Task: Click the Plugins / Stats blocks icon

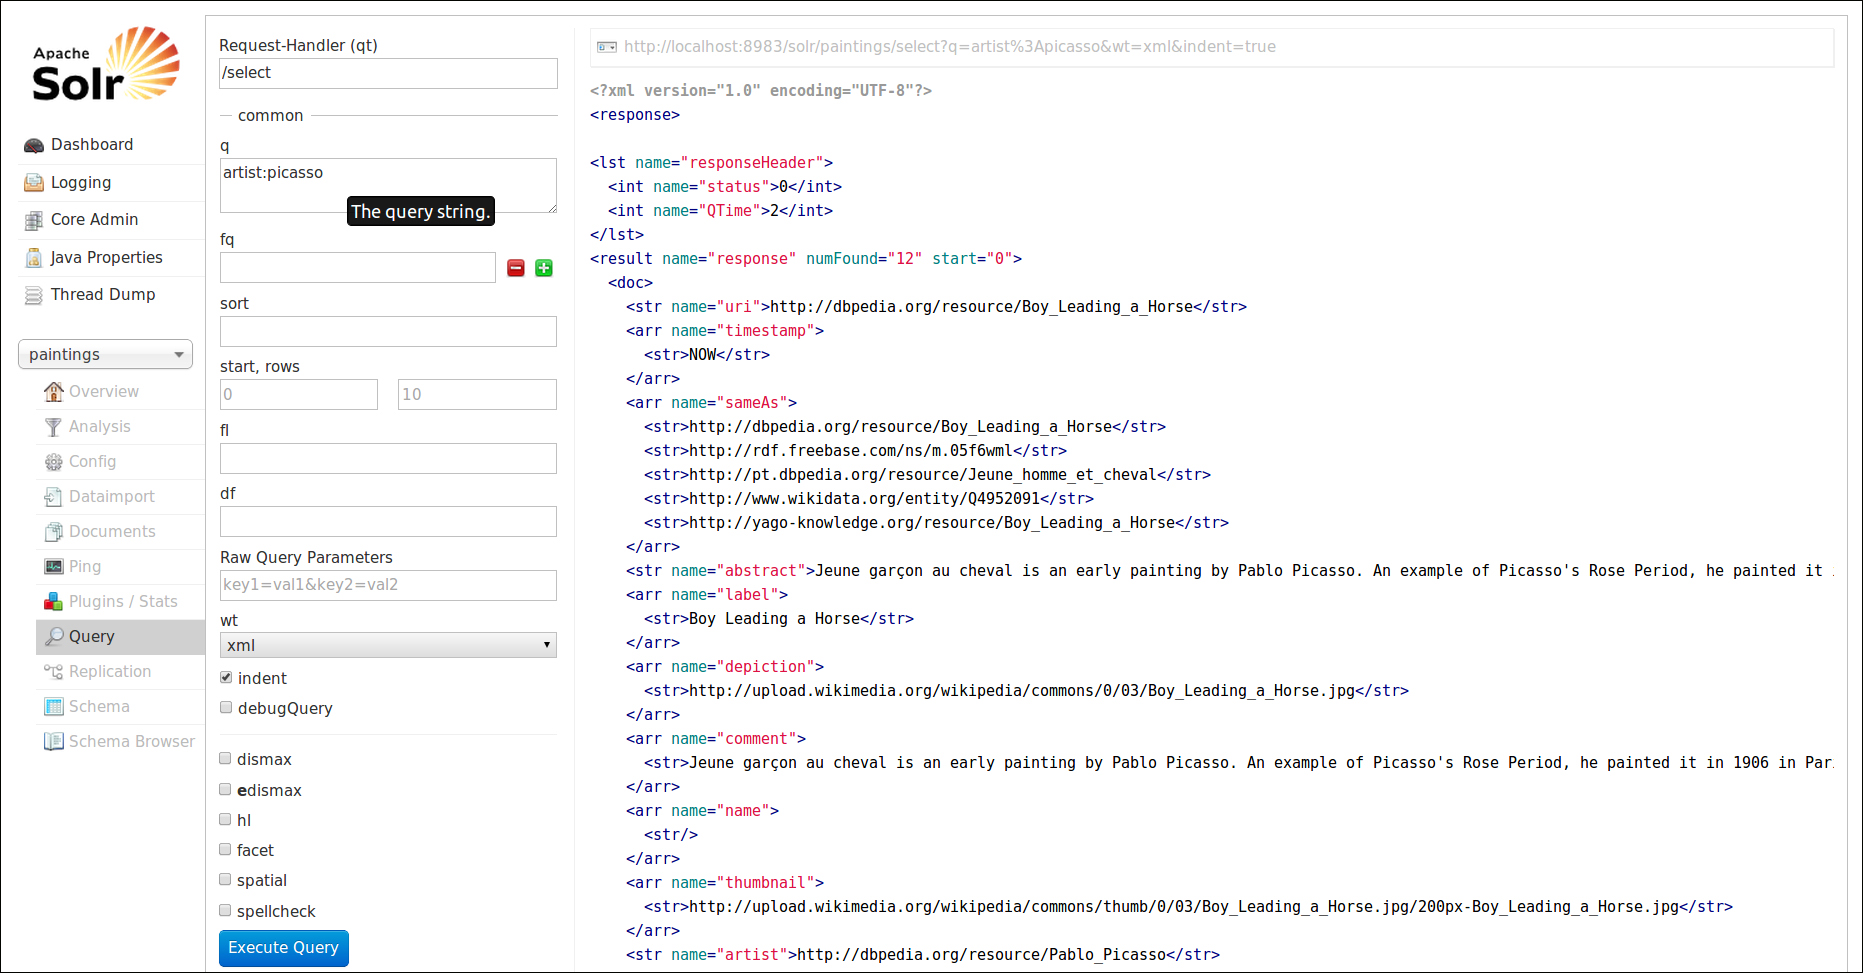Action: tap(54, 601)
